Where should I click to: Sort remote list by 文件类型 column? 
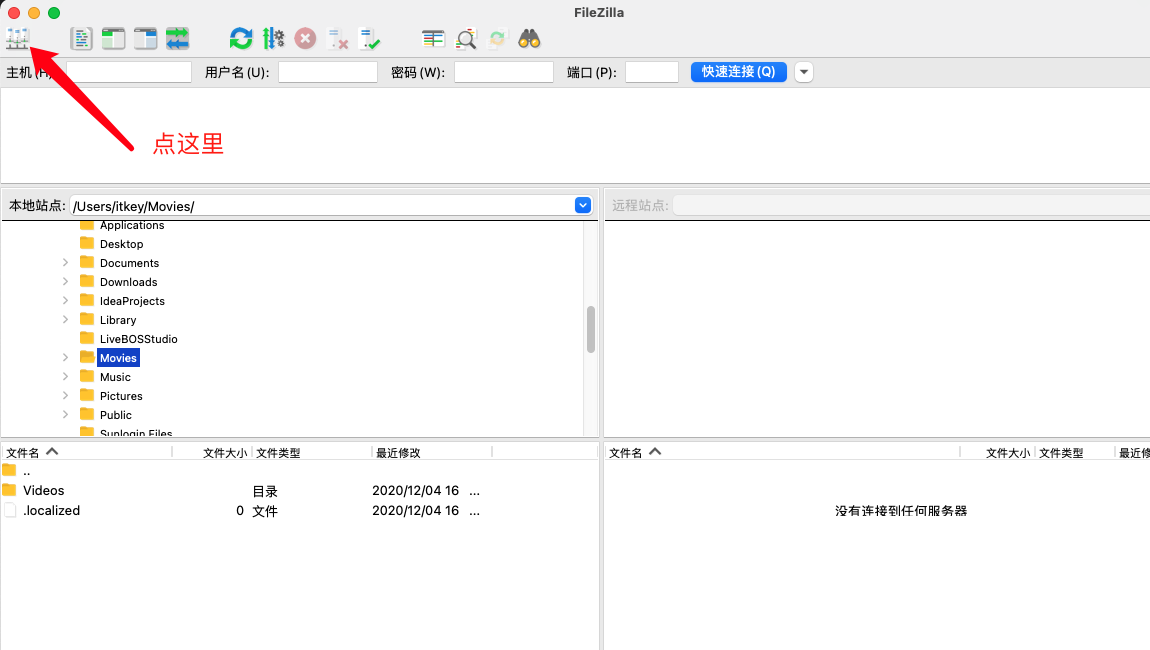click(1074, 453)
